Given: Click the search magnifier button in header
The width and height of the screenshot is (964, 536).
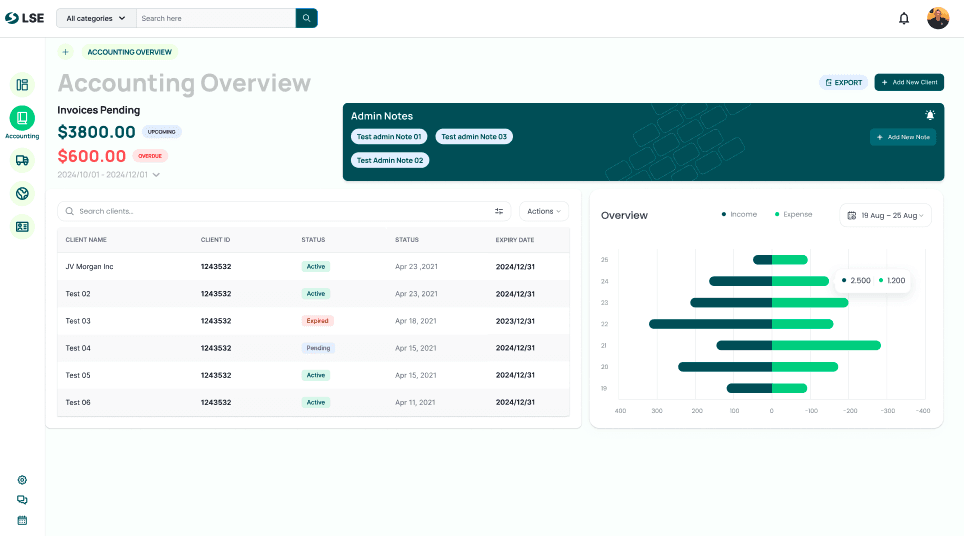Looking at the screenshot, I should click(x=306, y=18).
